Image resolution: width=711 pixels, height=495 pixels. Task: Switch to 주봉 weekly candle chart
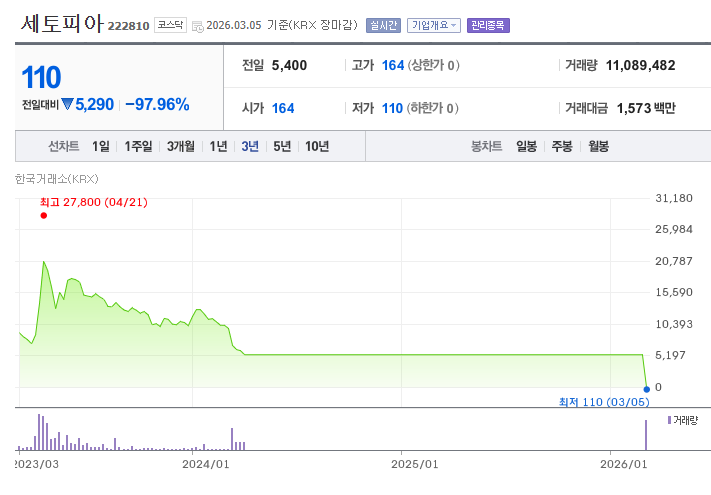[x=562, y=146]
